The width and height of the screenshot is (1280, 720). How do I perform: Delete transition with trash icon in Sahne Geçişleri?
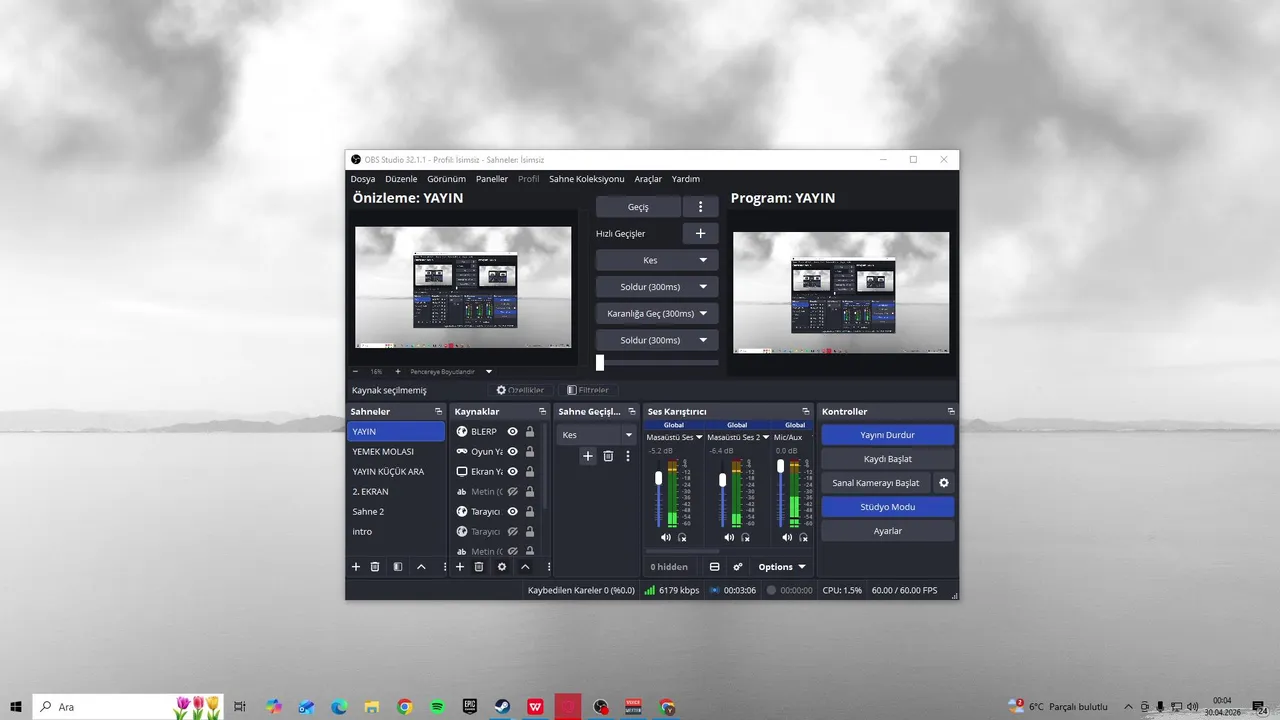608,456
